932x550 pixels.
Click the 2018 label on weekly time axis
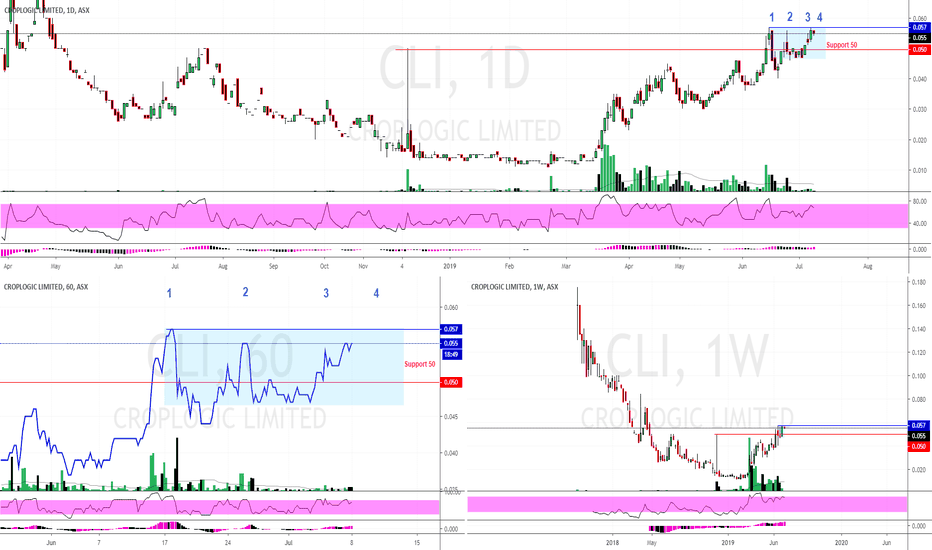click(x=613, y=542)
